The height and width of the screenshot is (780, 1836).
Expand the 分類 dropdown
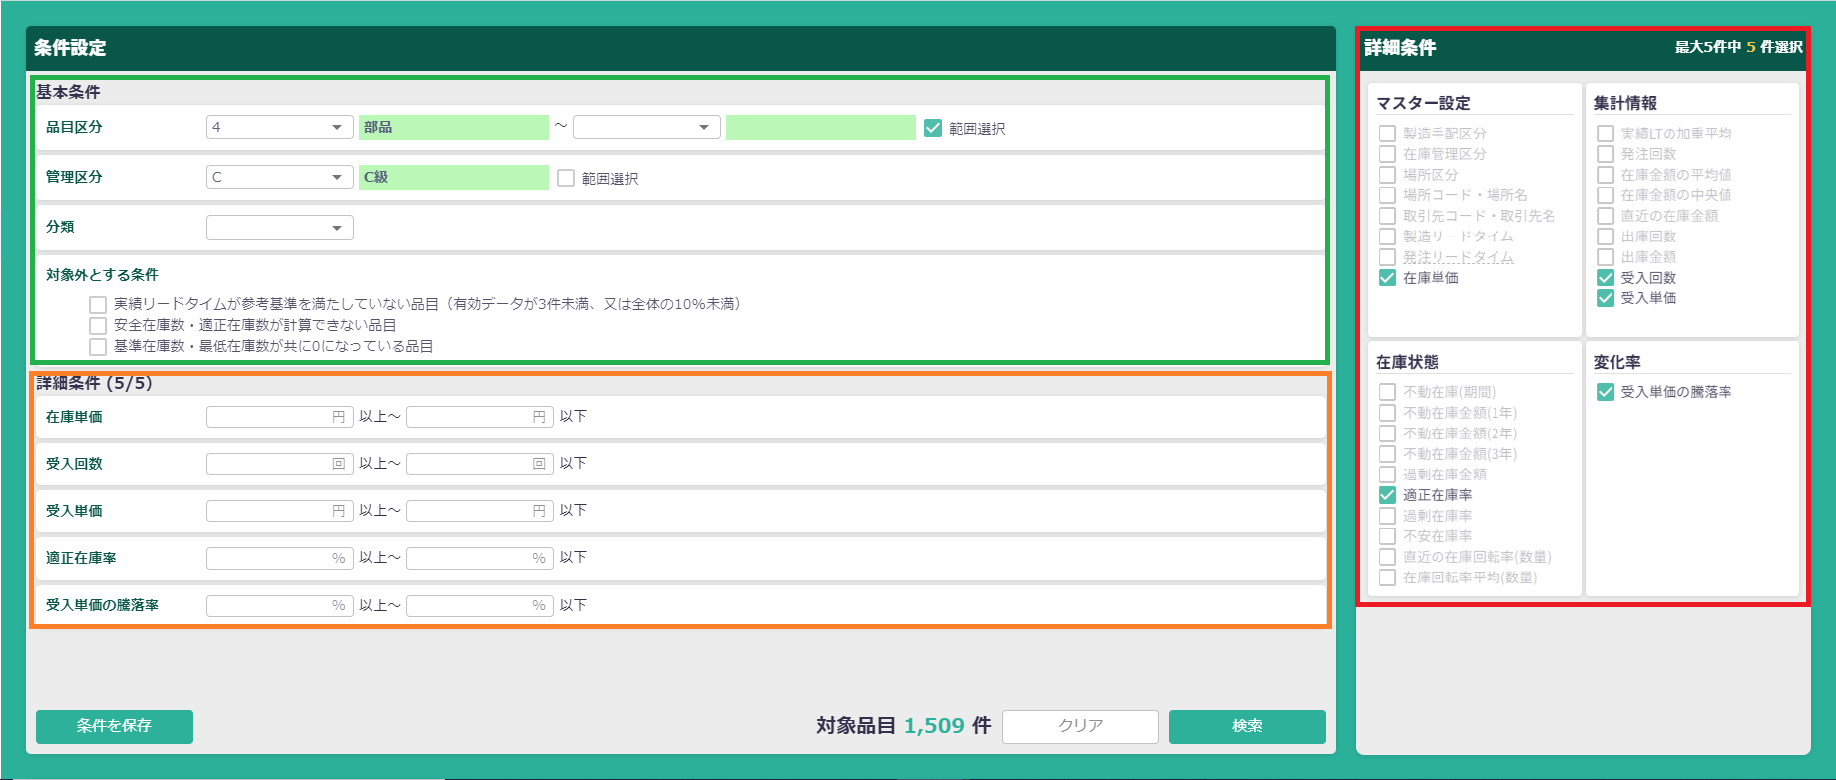(279, 228)
